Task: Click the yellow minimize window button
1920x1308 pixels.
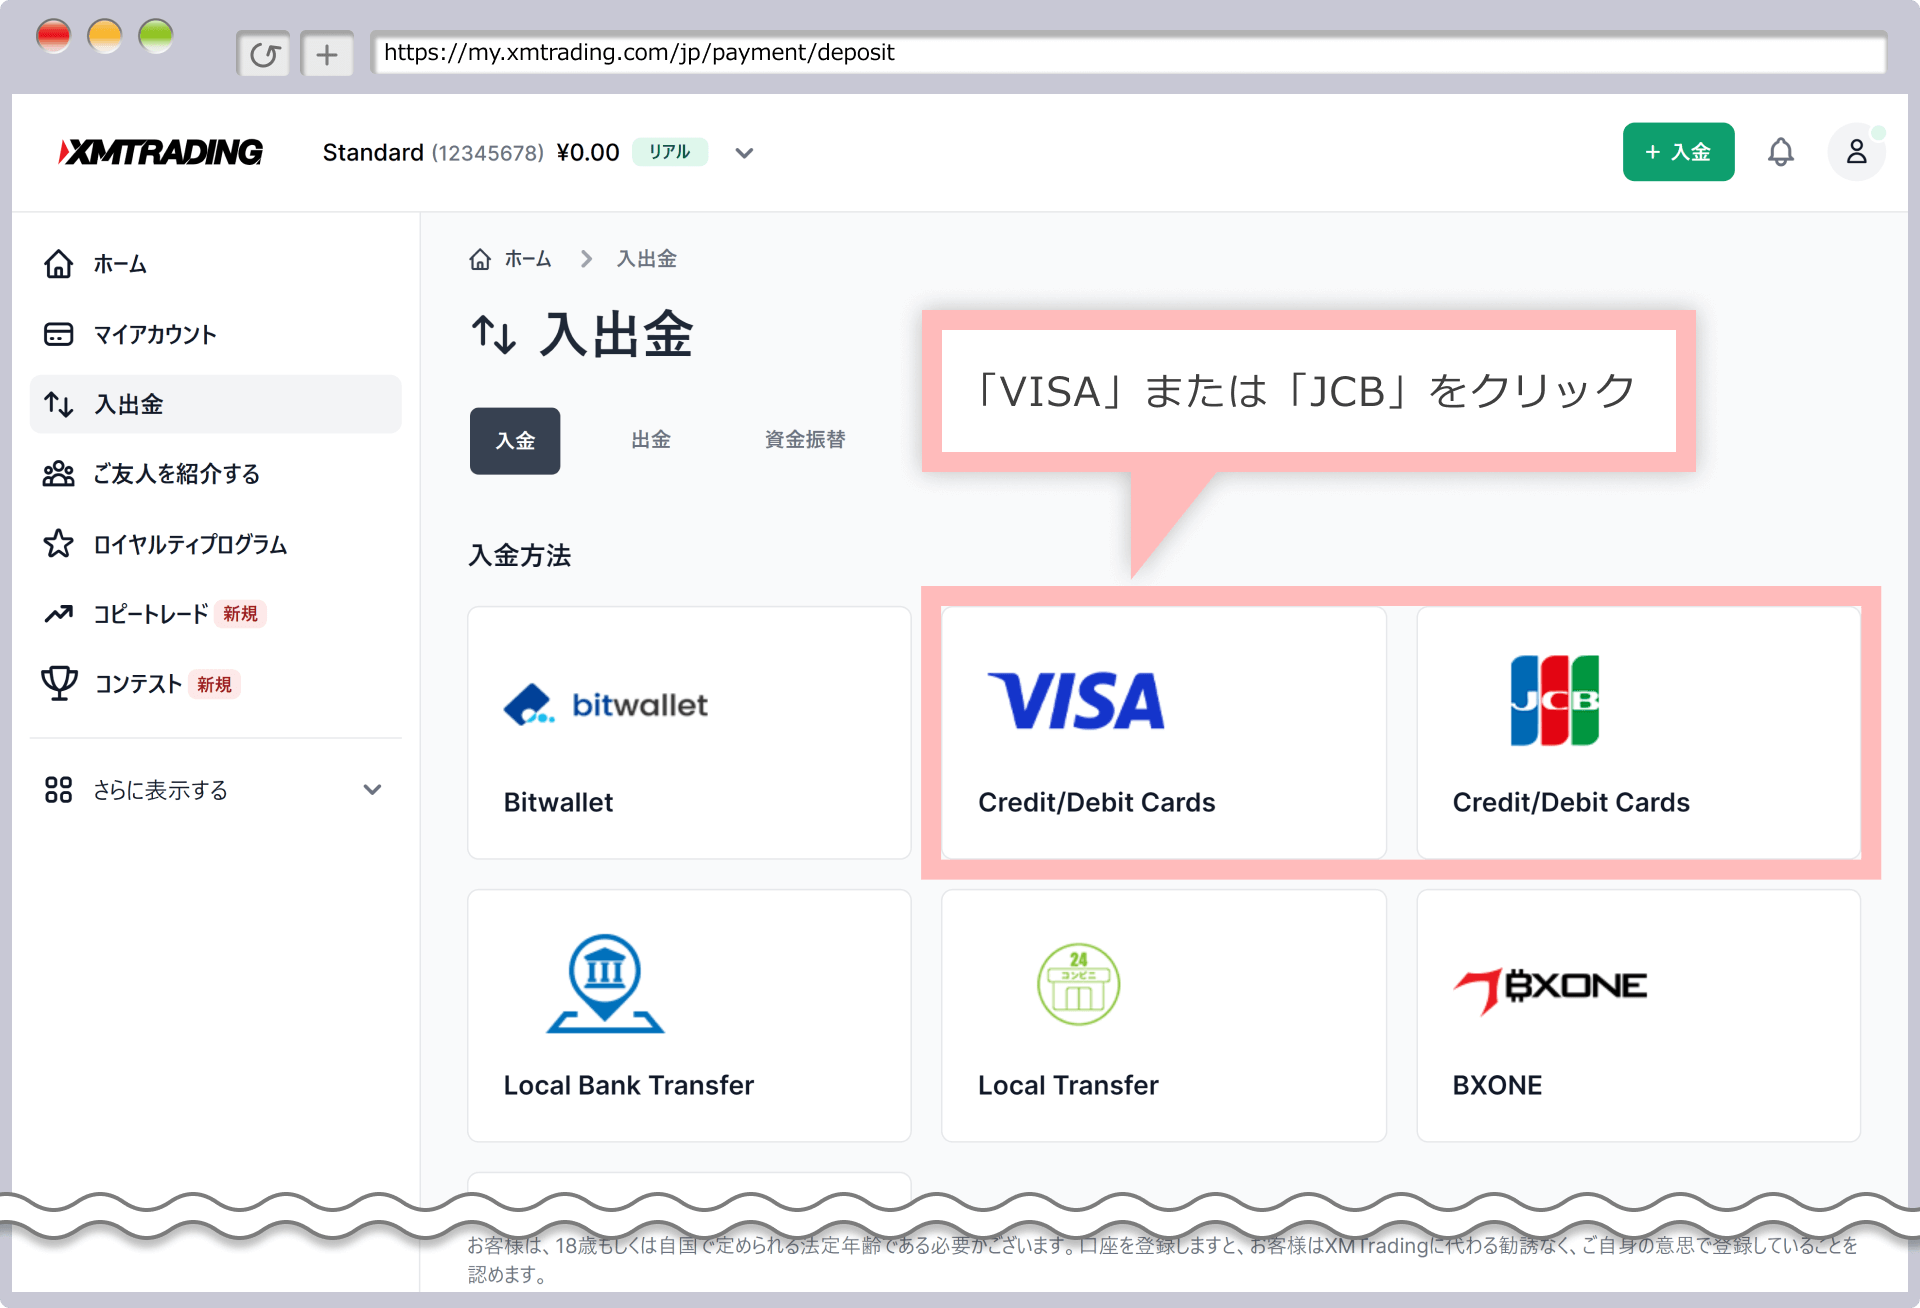Action: pyautogui.click(x=104, y=36)
